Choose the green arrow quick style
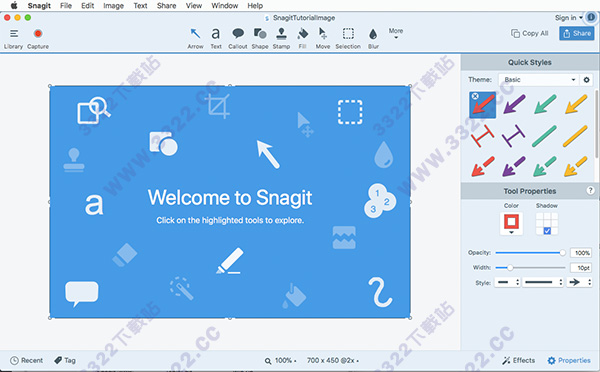Screen dimensions: 600x372 tap(545, 104)
